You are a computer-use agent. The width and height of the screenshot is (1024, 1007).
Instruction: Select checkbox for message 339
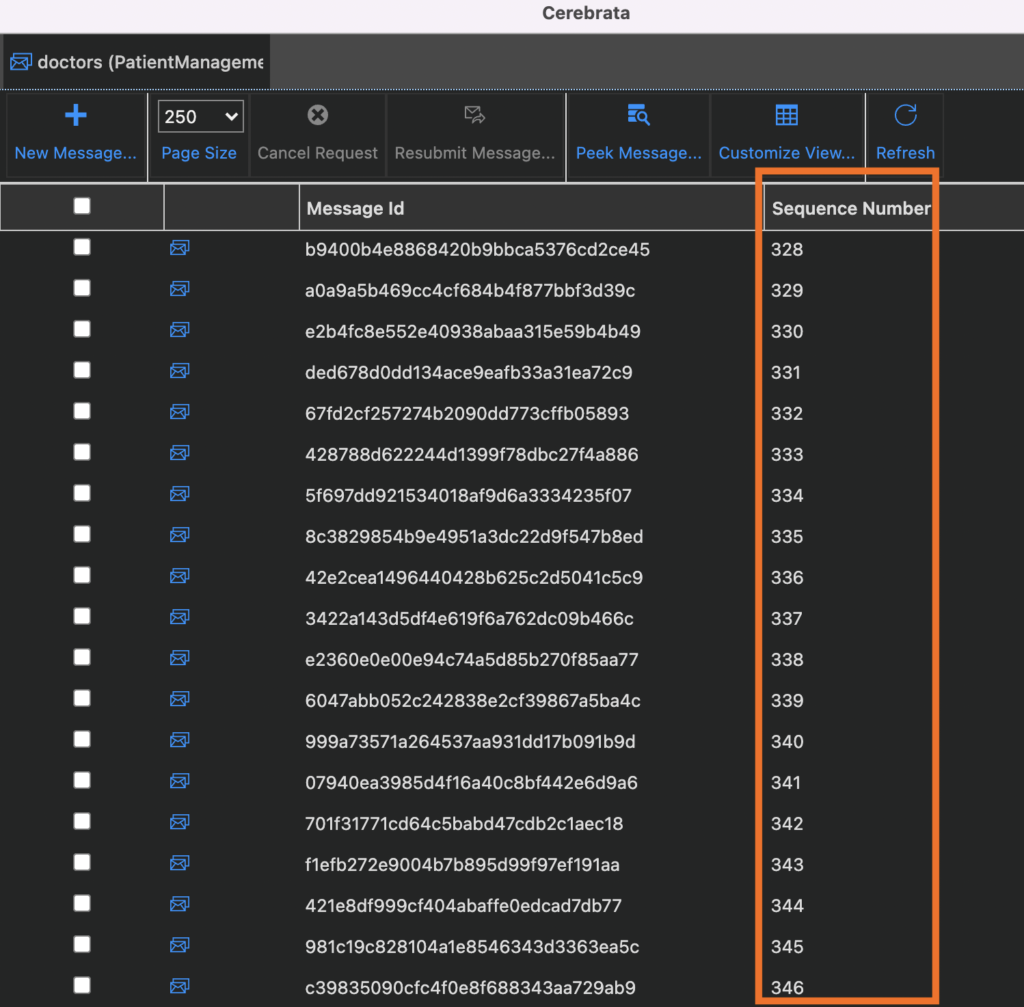pos(82,698)
